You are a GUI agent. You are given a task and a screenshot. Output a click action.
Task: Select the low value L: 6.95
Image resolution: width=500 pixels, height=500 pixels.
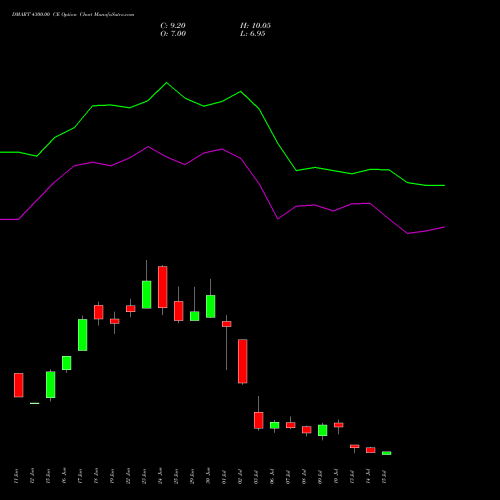tap(253, 34)
